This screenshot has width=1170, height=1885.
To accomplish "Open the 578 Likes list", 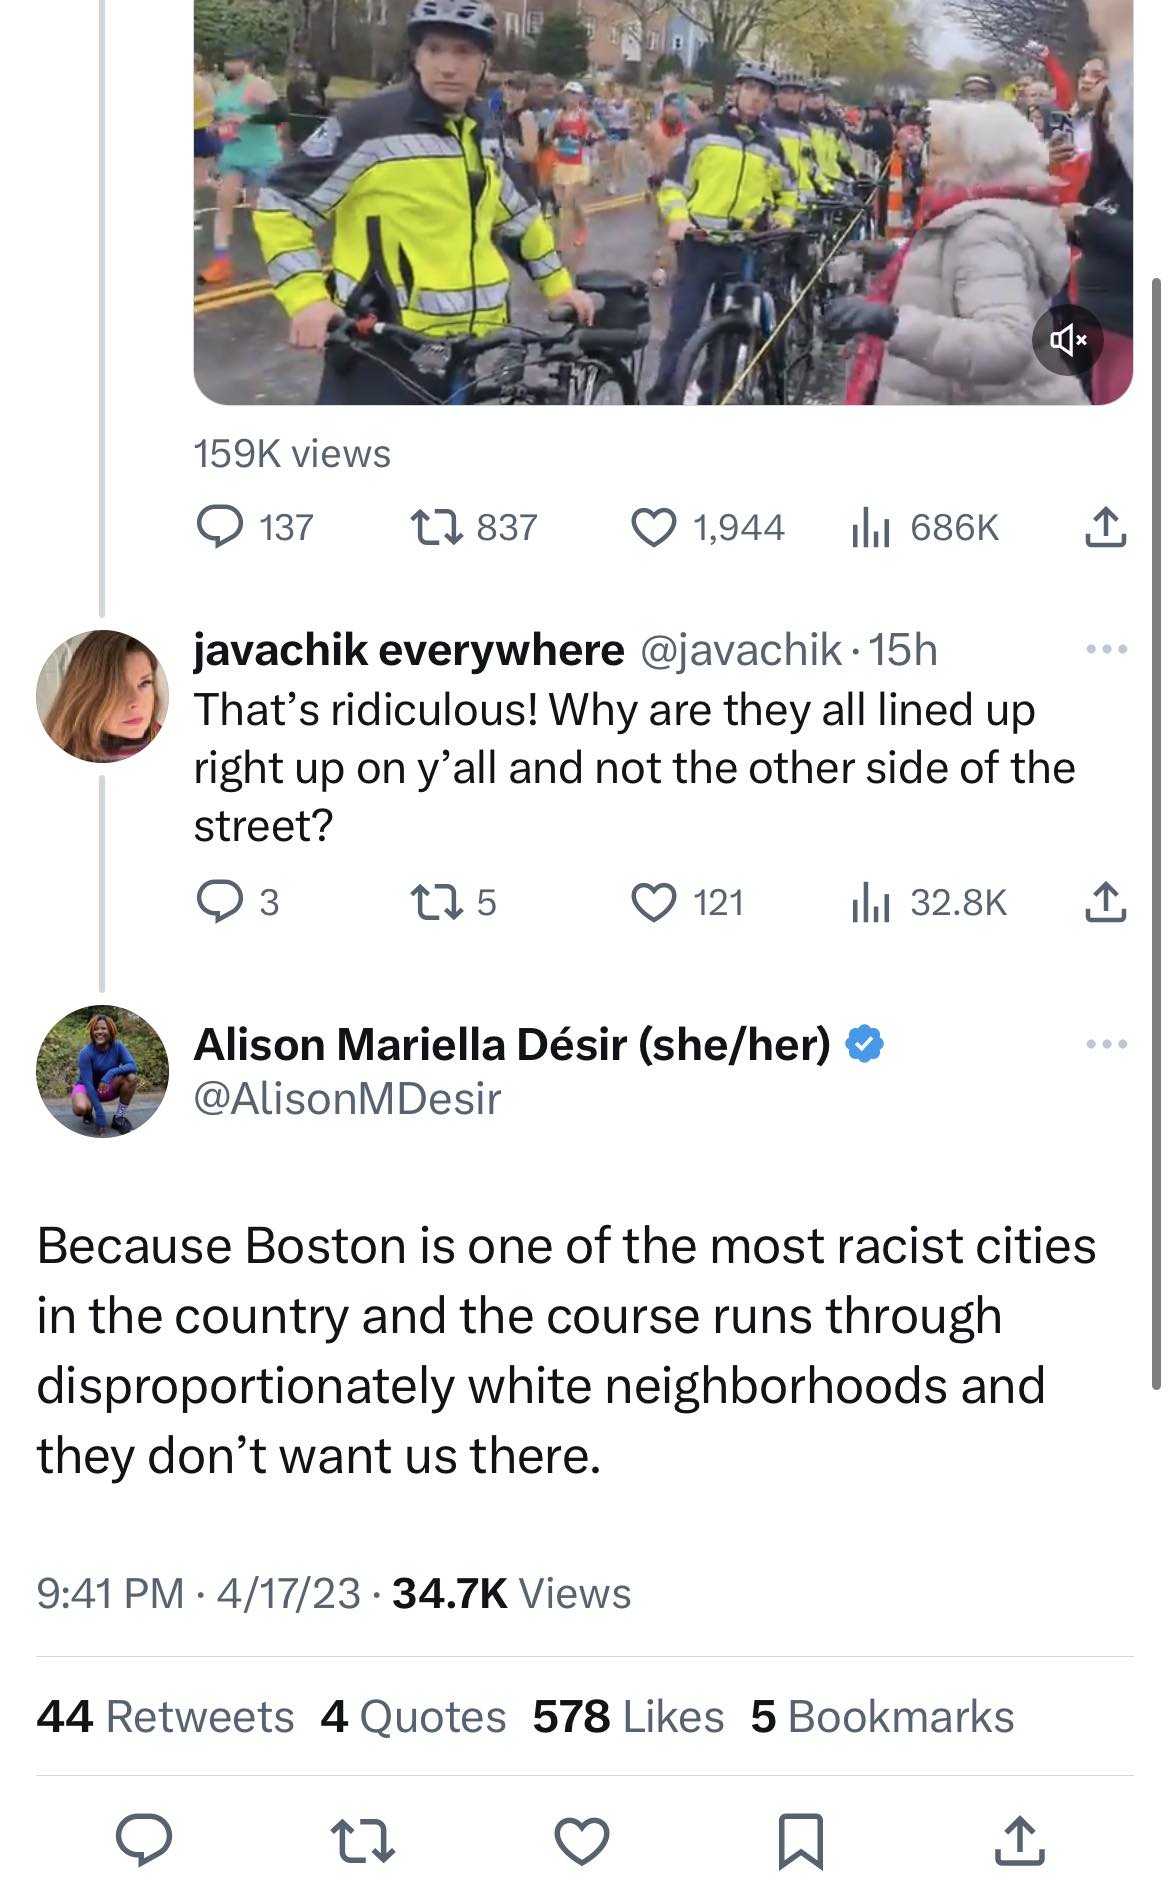I will point(627,1716).
